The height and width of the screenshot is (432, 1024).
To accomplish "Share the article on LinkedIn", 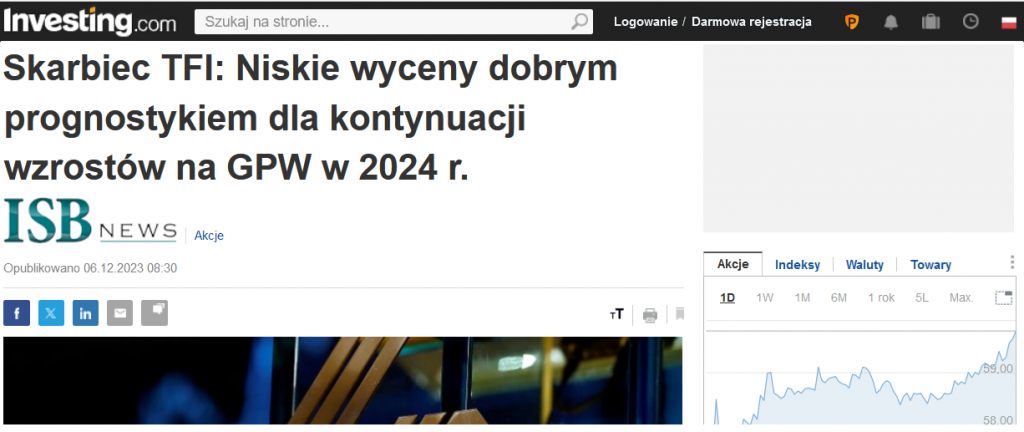I will tap(86, 313).
